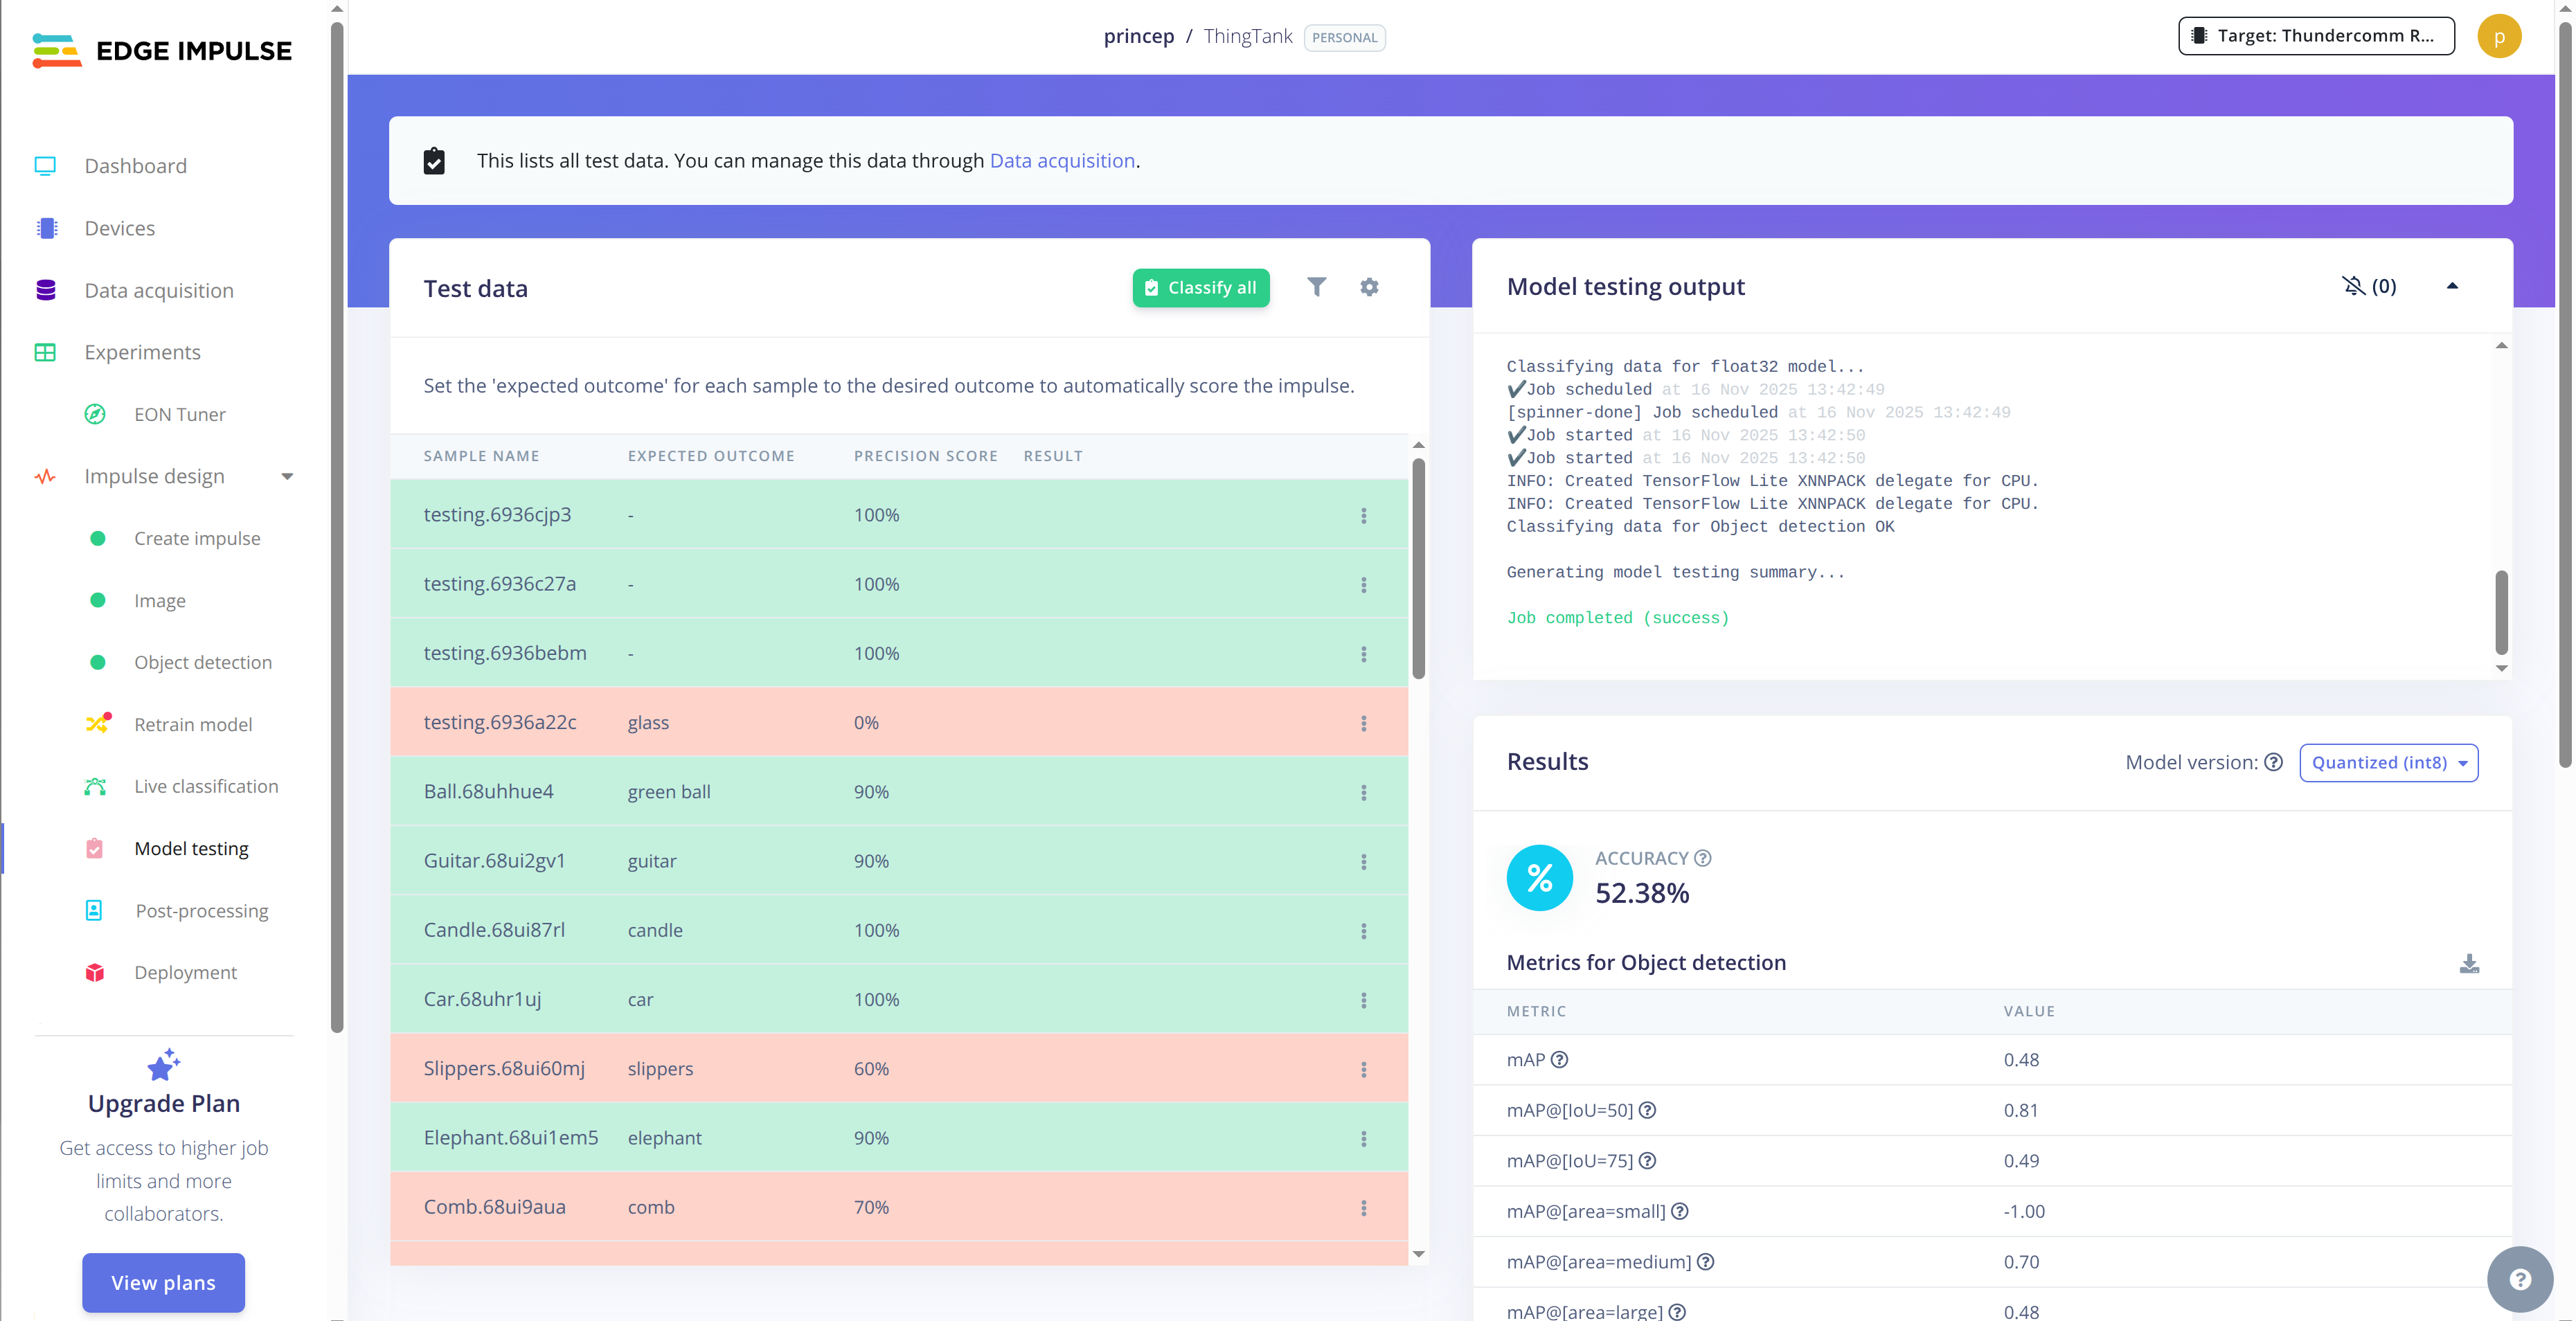
Task: Collapse the Impulse design menu section
Action: pyautogui.click(x=287, y=476)
